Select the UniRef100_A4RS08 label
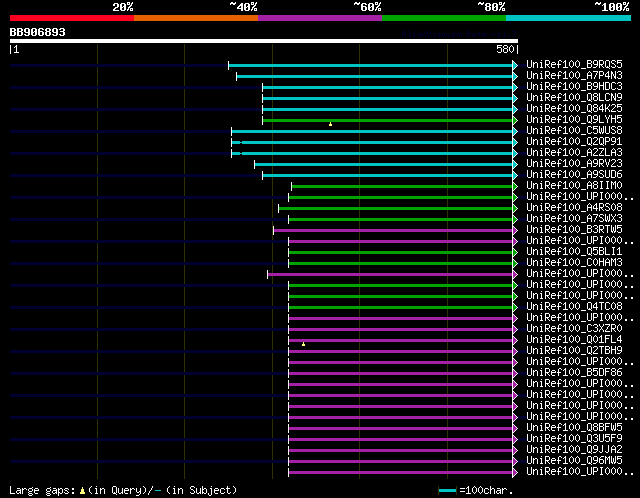 pyautogui.click(x=574, y=208)
